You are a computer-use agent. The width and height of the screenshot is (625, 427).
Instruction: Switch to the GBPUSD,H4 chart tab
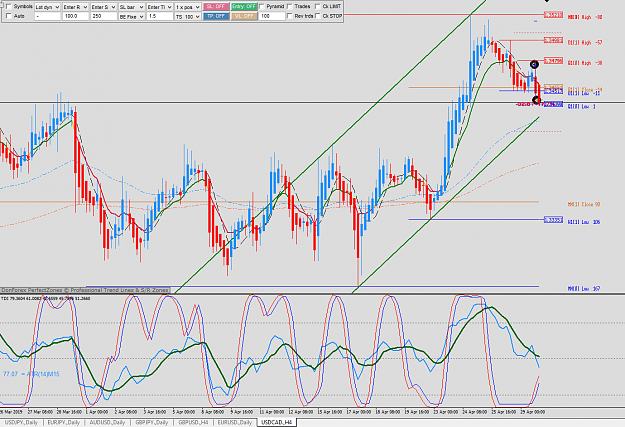(193, 423)
